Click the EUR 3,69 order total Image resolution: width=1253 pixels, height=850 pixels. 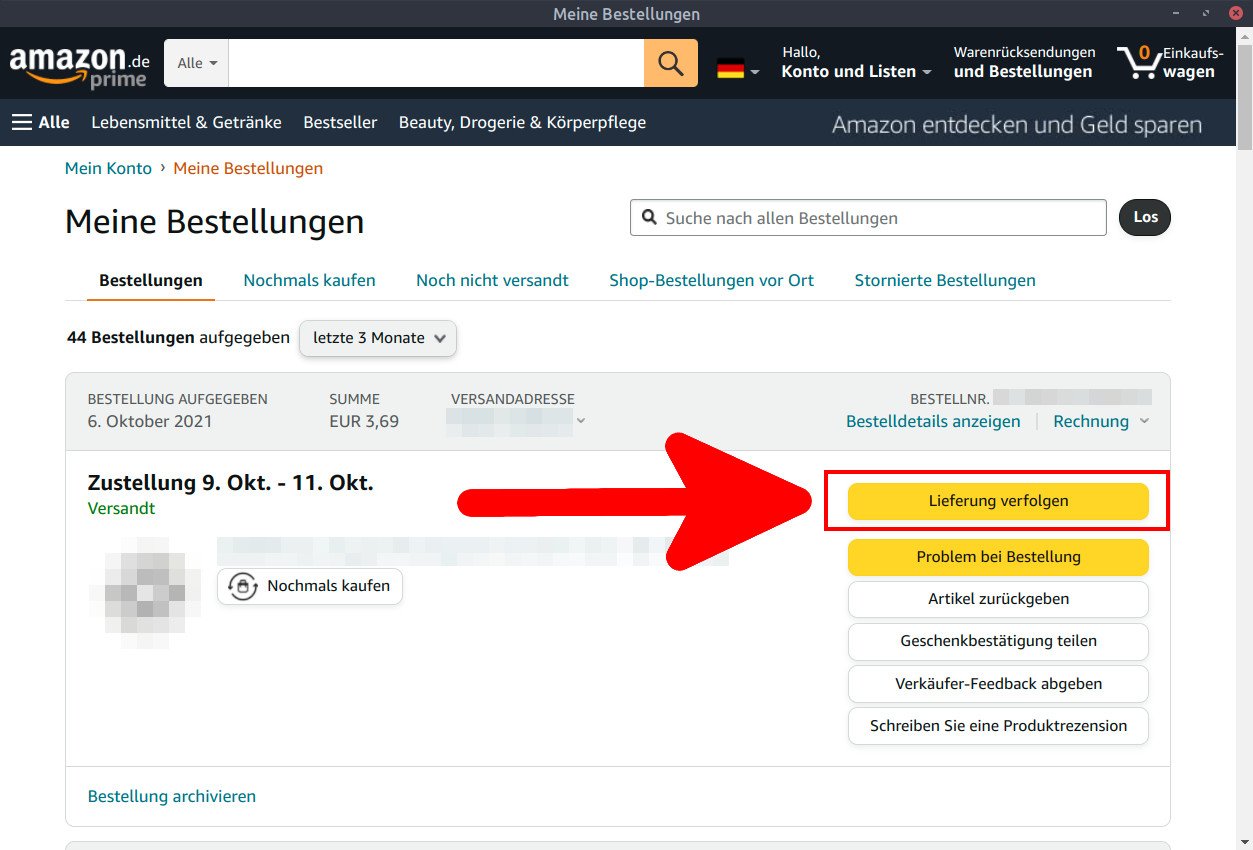(x=364, y=421)
